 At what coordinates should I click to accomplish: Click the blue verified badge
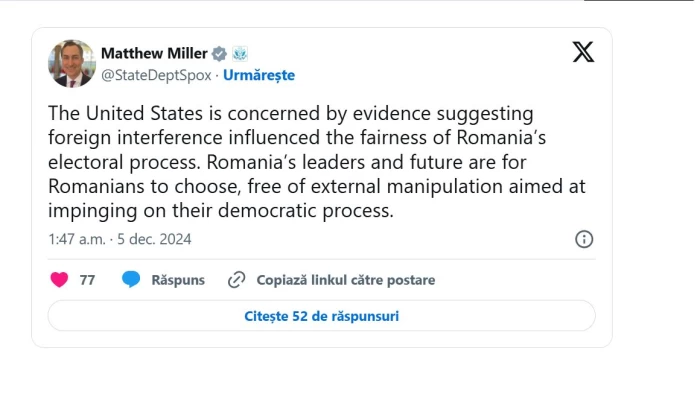click(219, 53)
